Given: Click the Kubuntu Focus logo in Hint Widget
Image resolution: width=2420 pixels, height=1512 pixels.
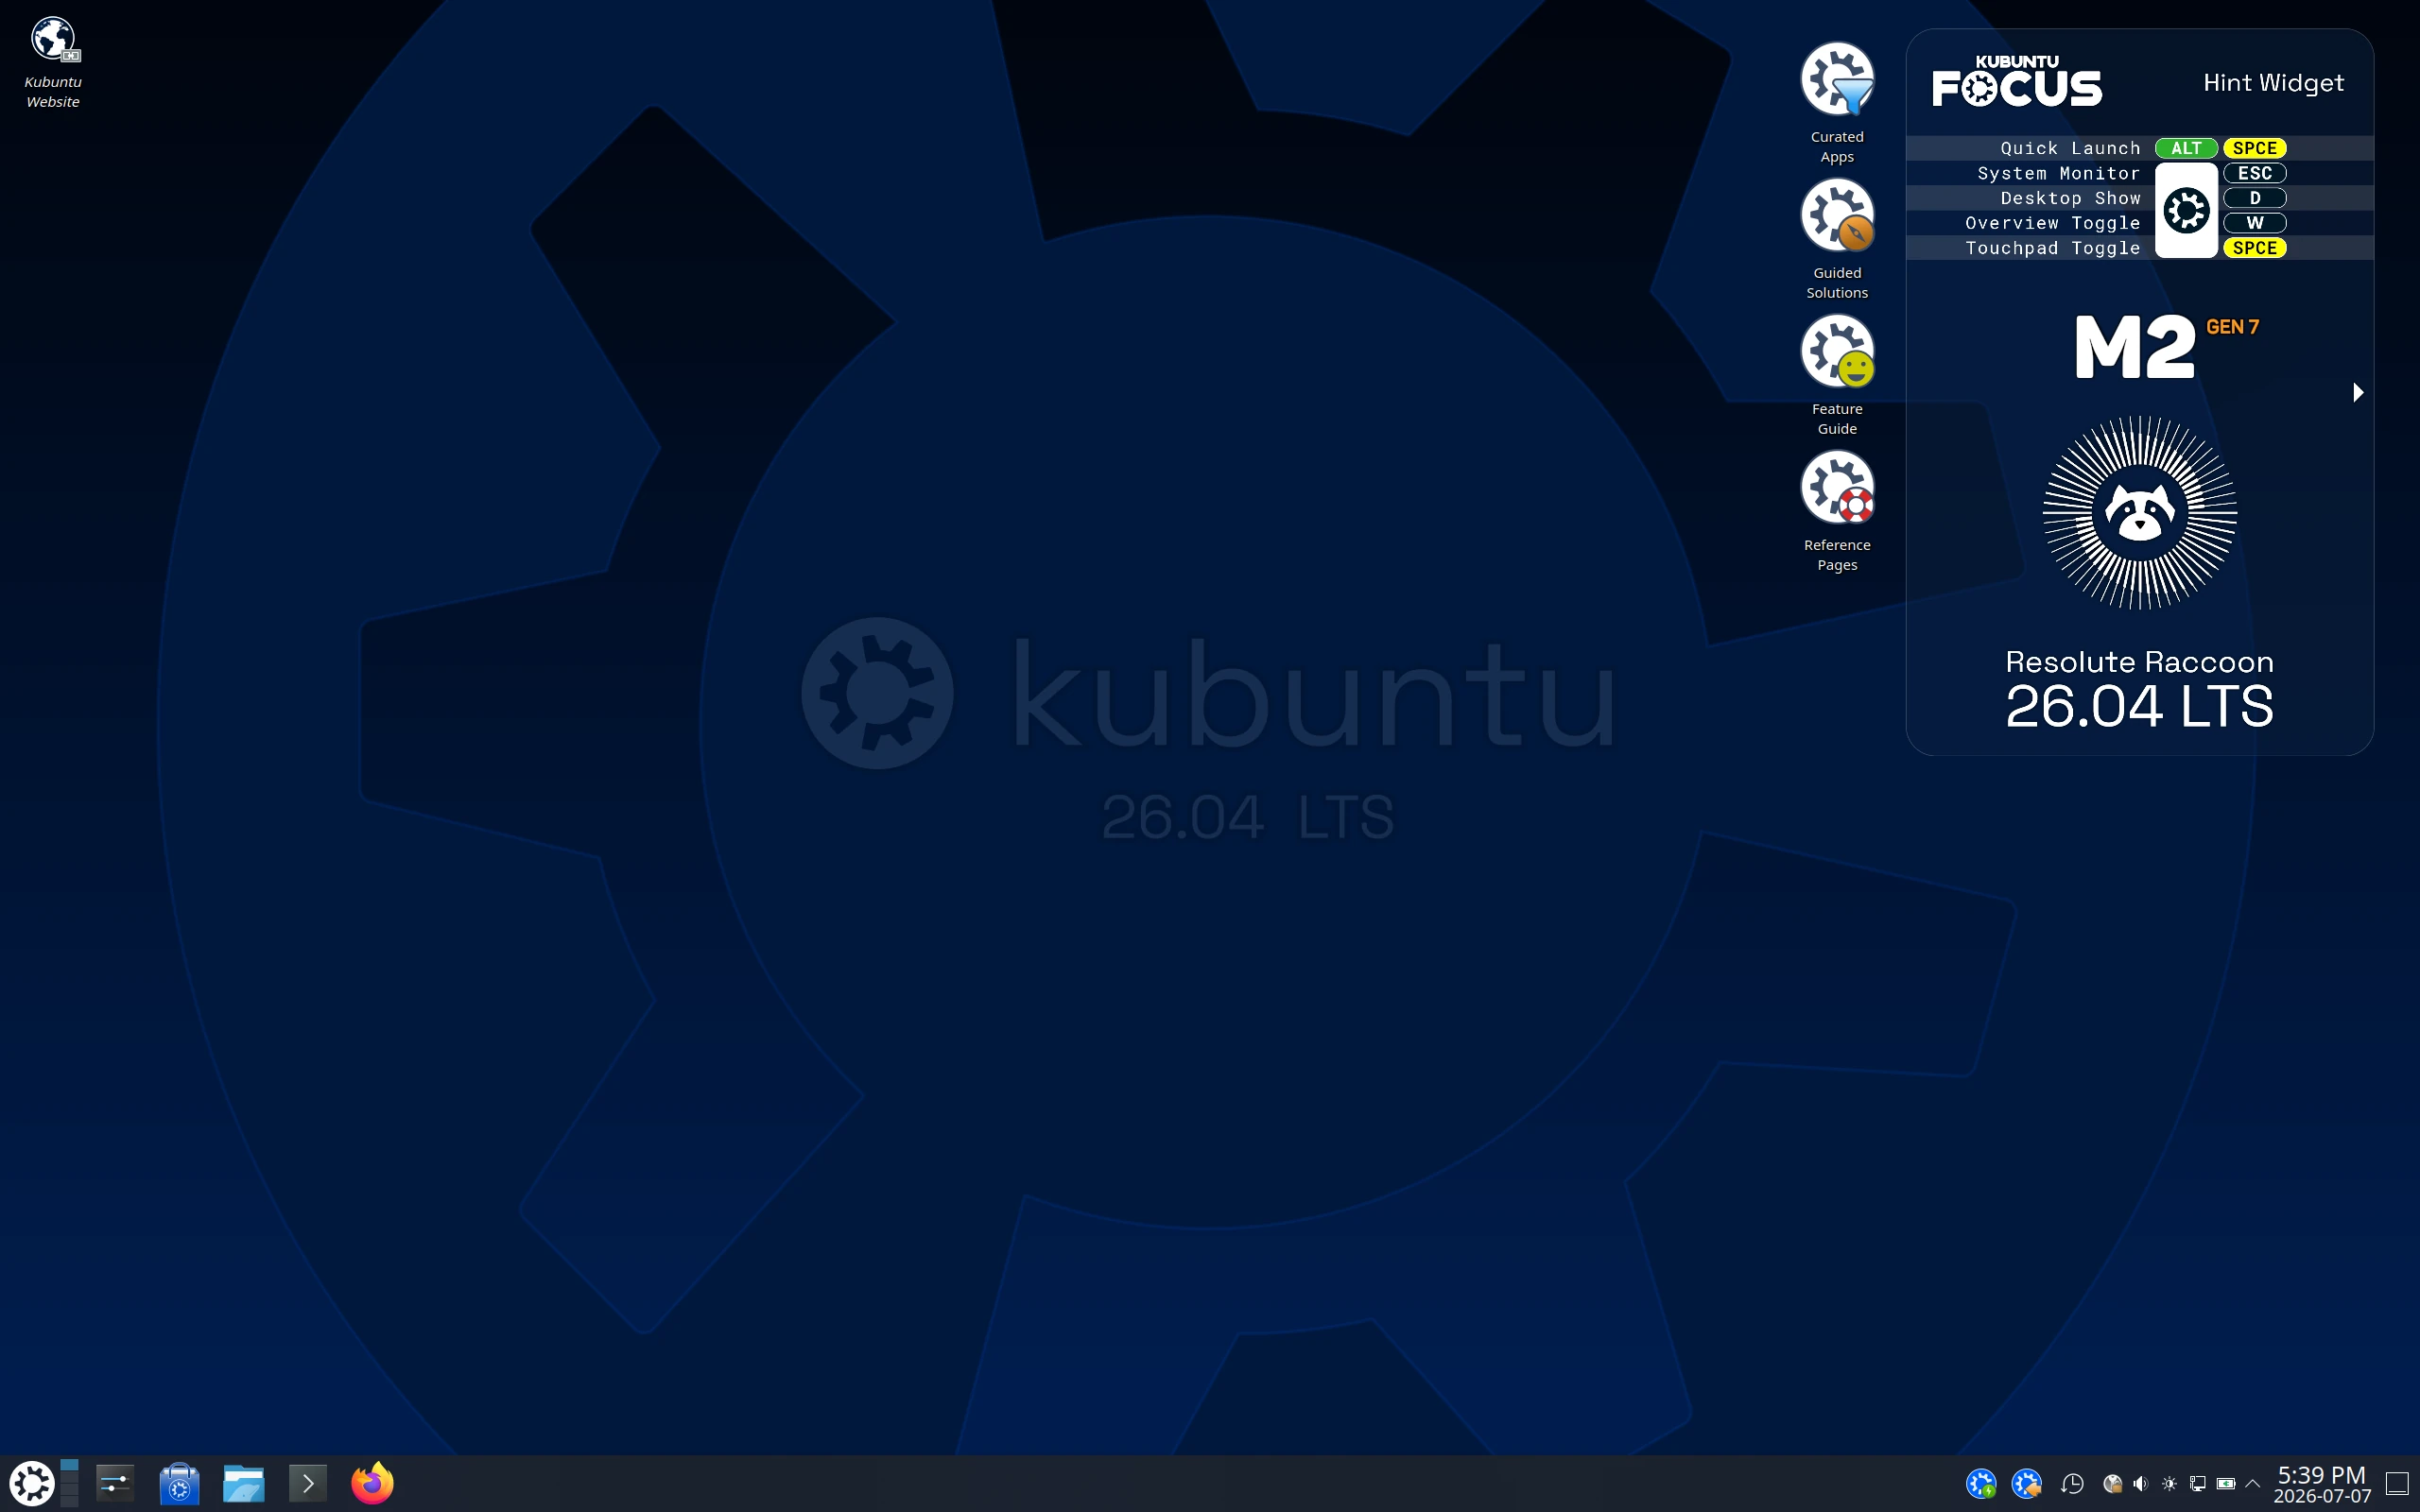Looking at the screenshot, I should (x=2016, y=81).
